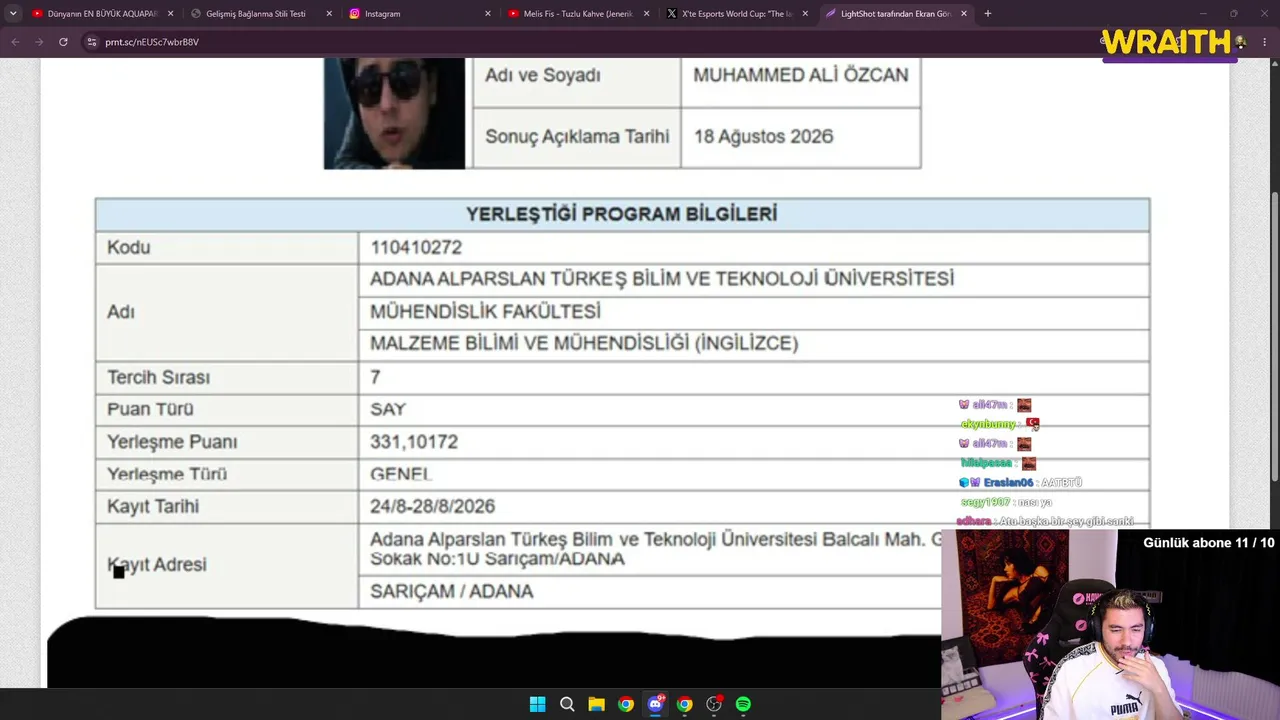This screenshot has height=720, width=1280.
Task: Click name MUHAMMED ALİ ÖZCAN
Action: point(801,75)
